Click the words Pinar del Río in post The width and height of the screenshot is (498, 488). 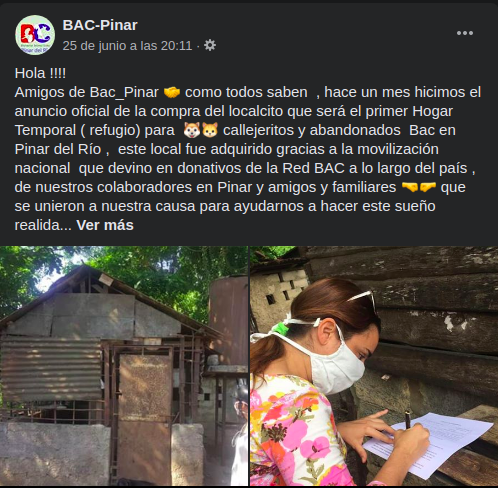(58, 149)
